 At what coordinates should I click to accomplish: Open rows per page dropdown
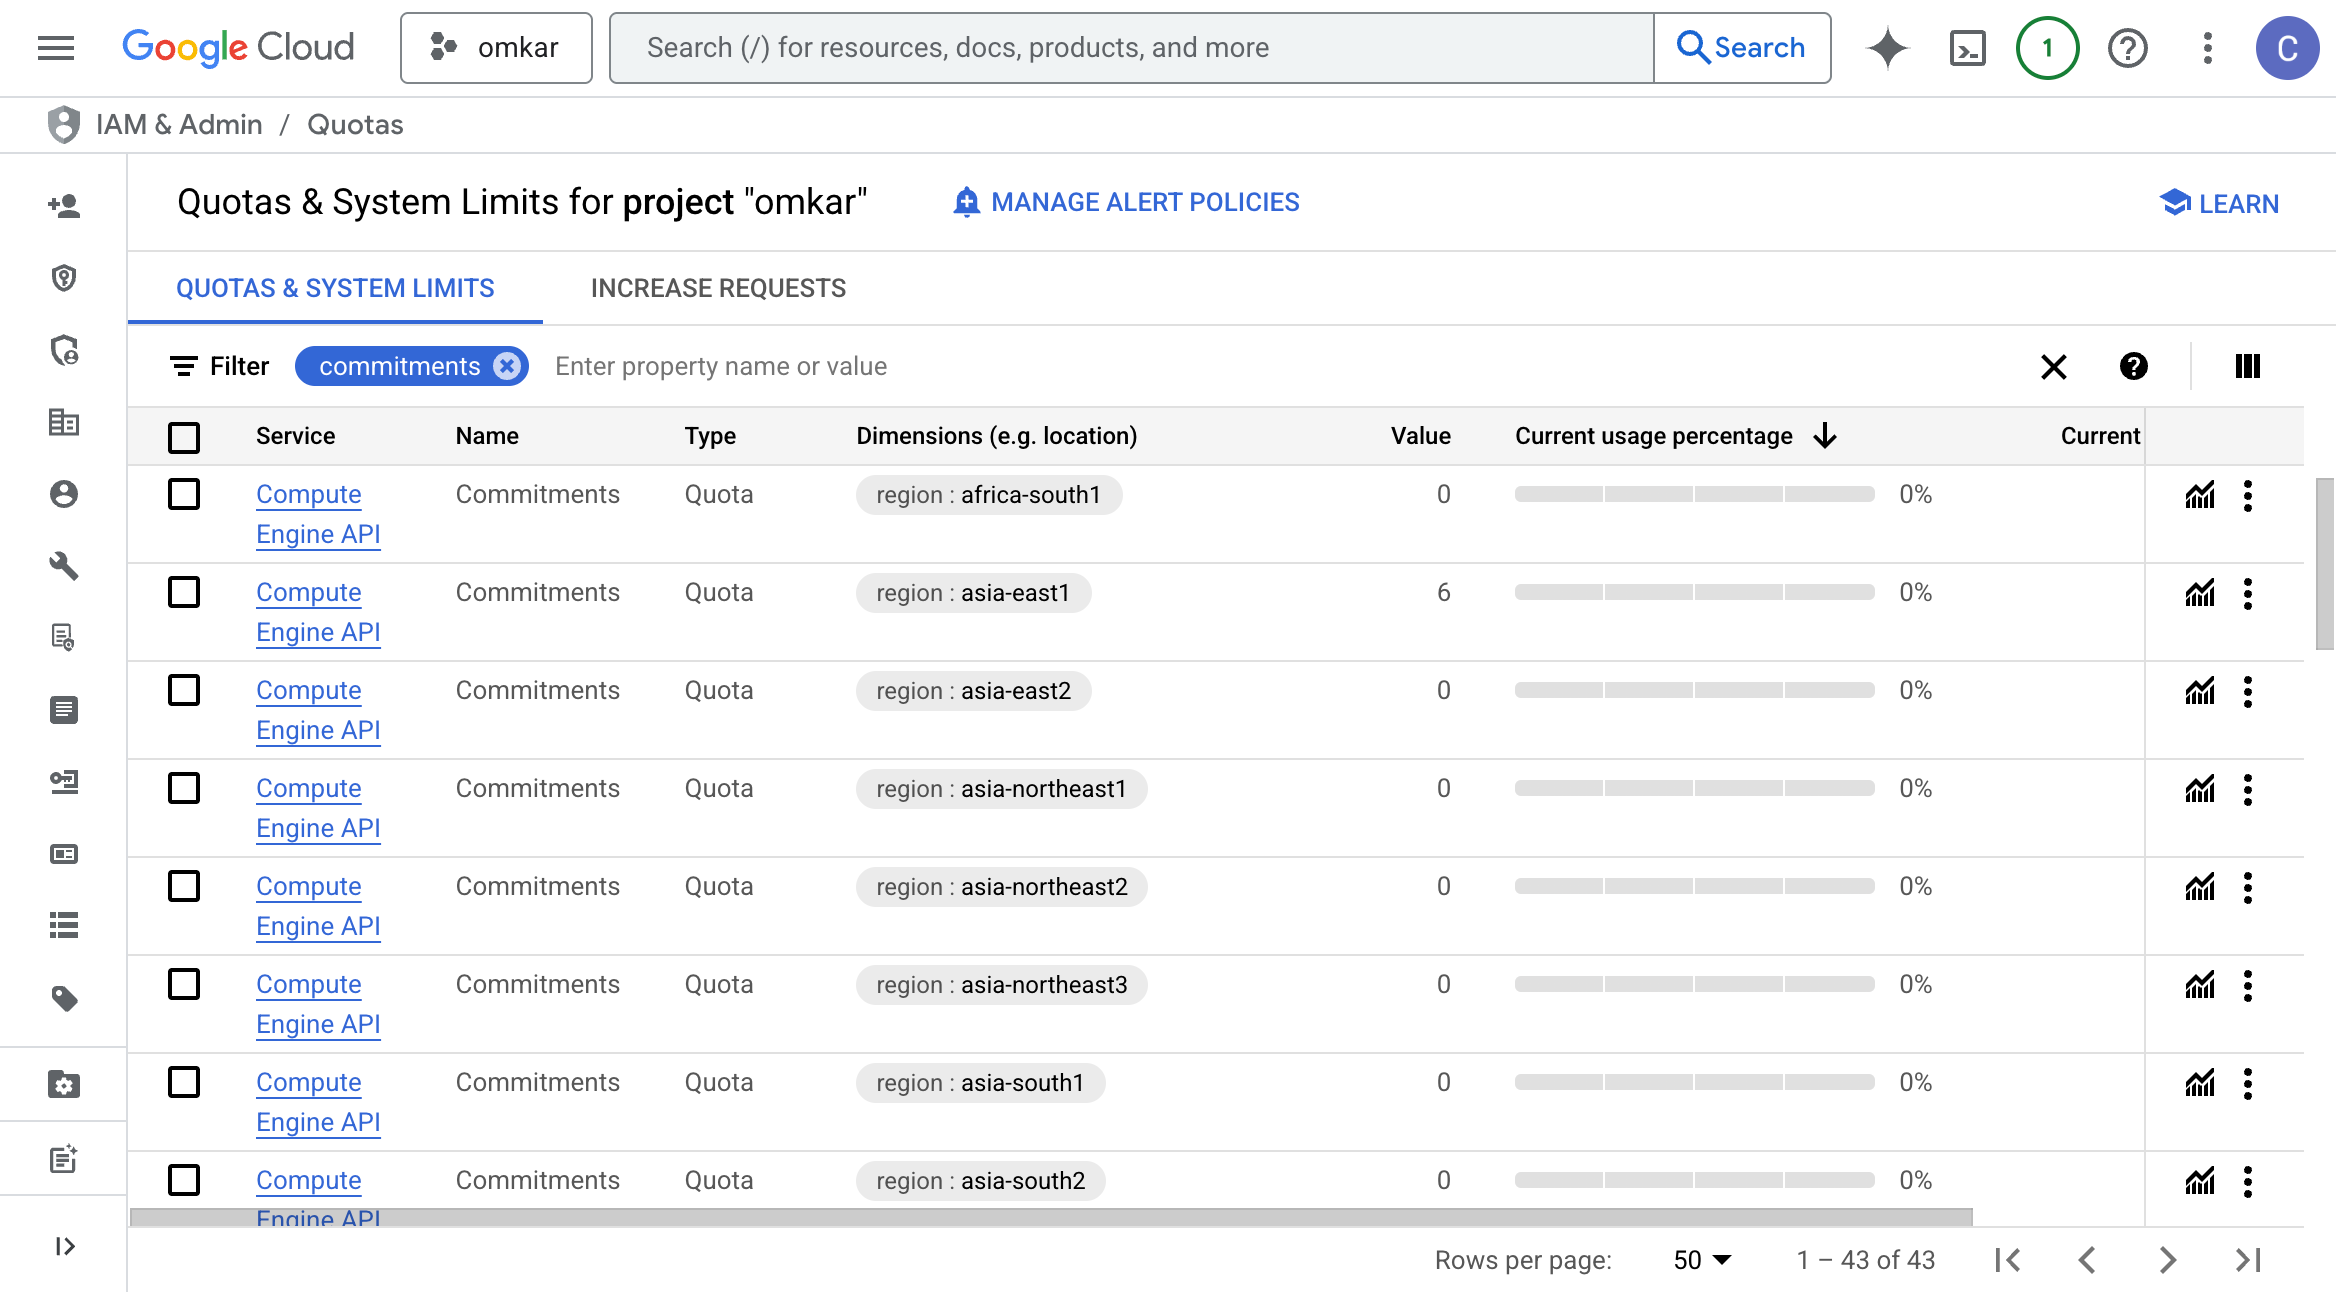click(x=1702, y=1260)
